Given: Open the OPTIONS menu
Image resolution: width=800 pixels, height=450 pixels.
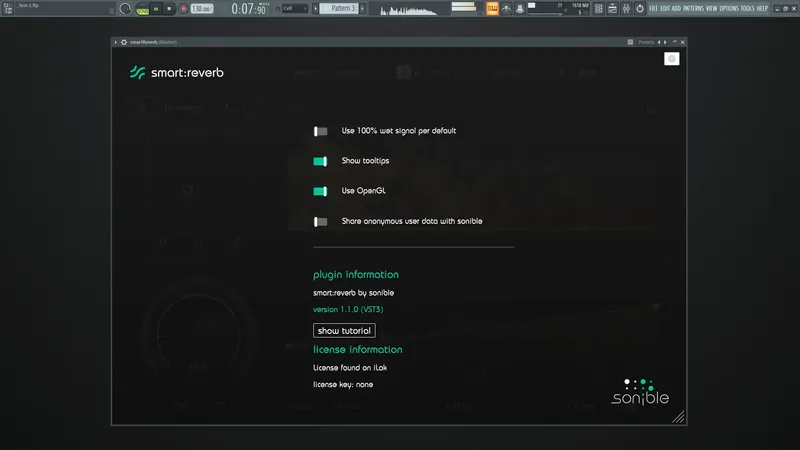Looking at the screenshot, I should pos(729,9).
